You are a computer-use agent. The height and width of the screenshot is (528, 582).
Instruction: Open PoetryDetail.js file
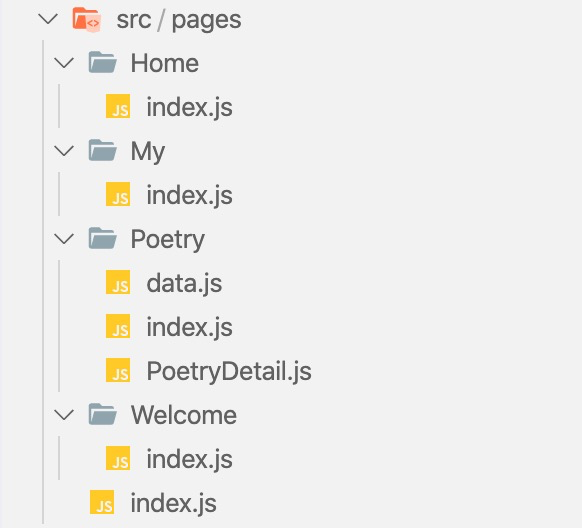(229, 371)
